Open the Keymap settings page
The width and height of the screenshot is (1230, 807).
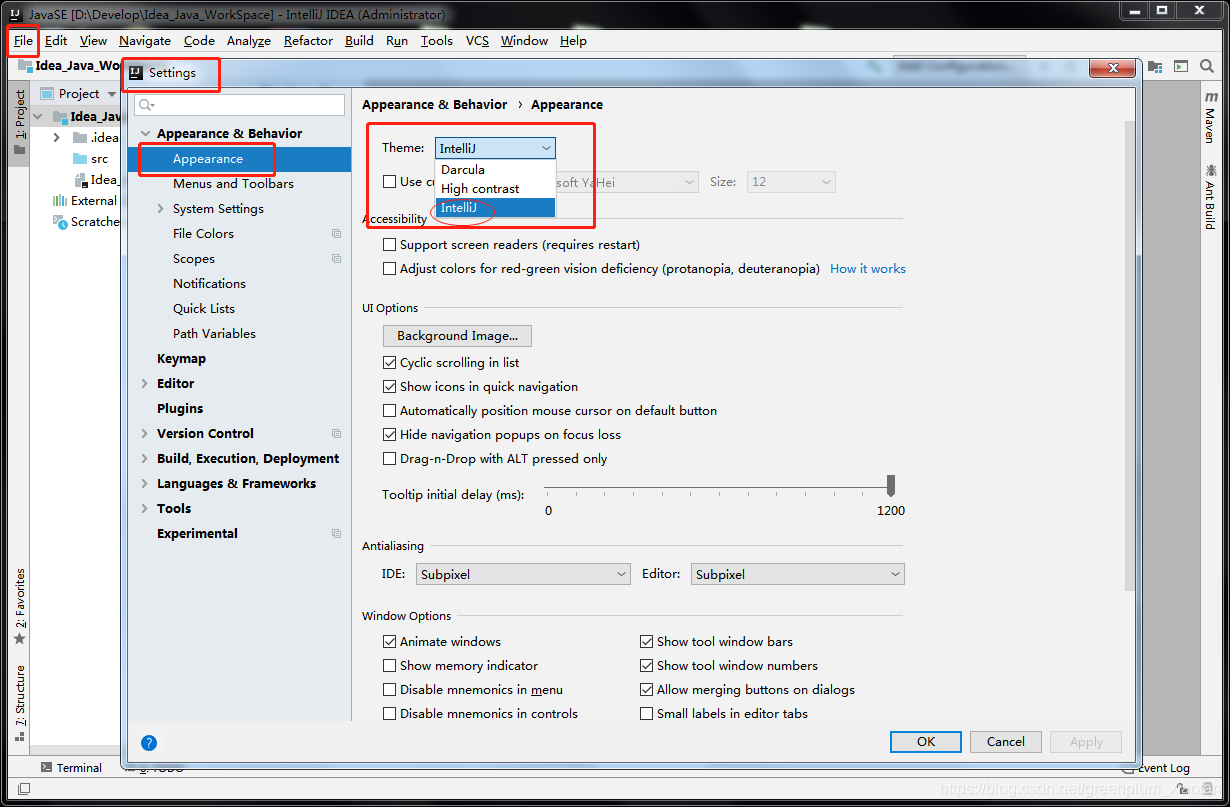tap(181, 359)
